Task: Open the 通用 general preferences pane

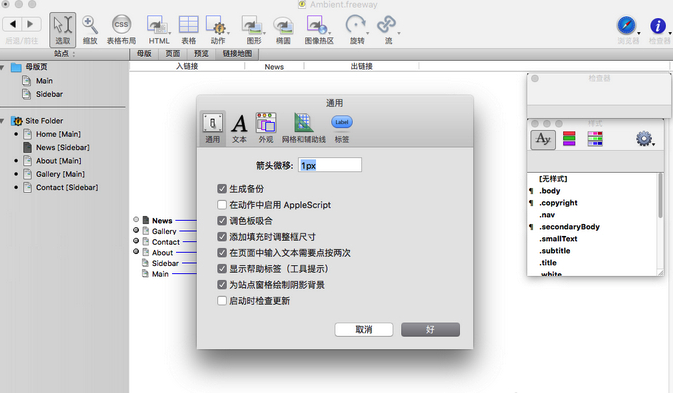Action: (212, 128)
